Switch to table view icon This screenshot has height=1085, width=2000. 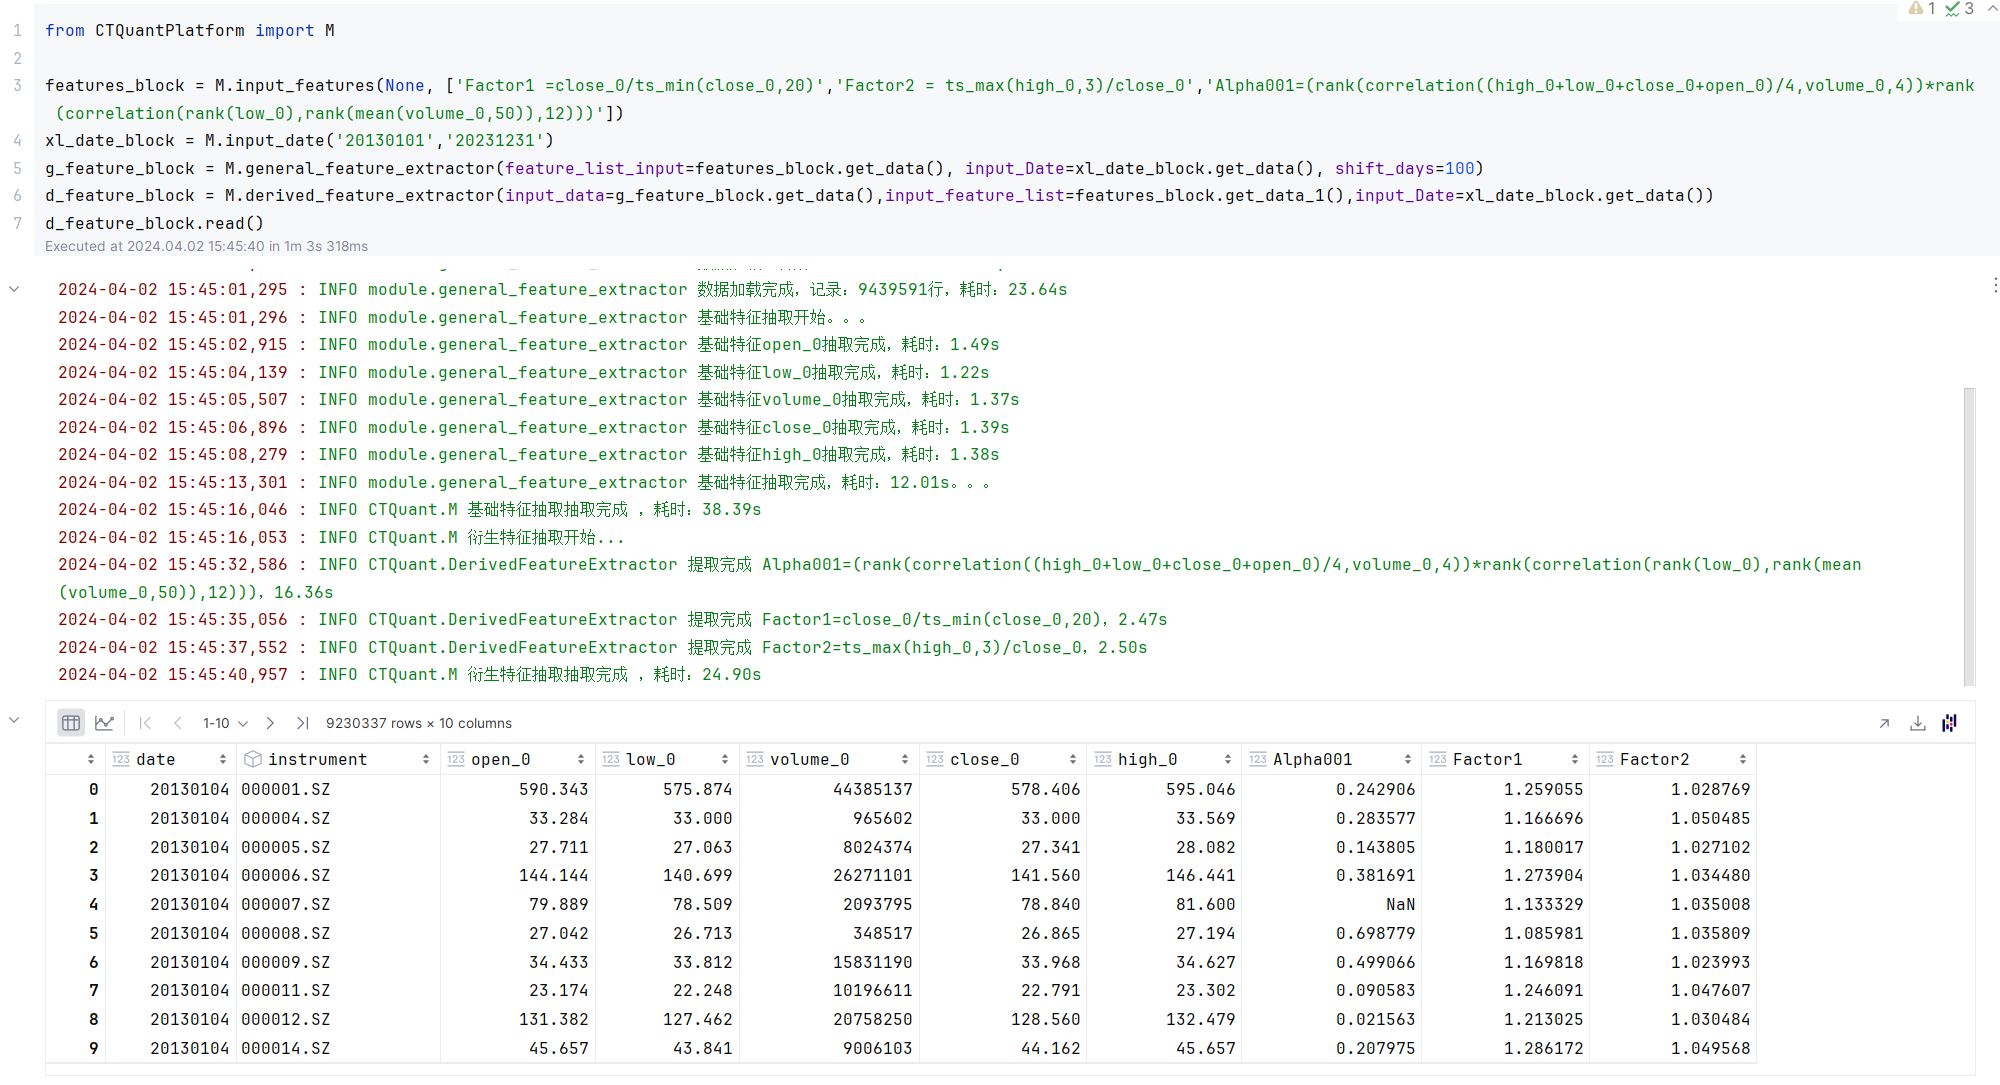[71, 723]
